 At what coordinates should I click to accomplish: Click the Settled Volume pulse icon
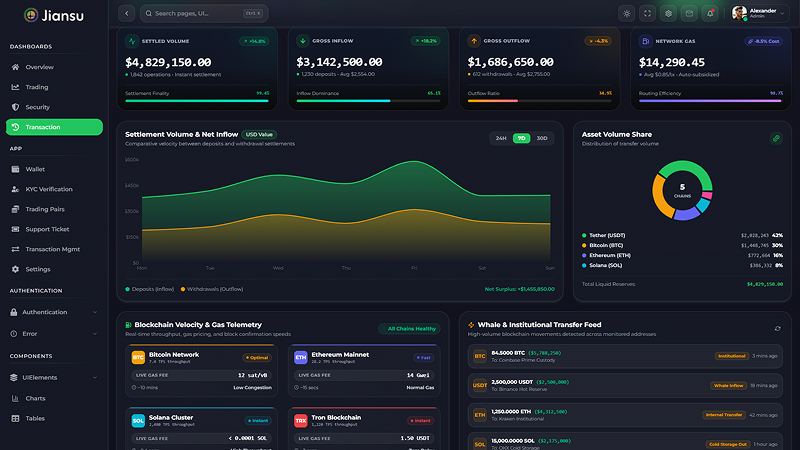click(x=132, y=41)
